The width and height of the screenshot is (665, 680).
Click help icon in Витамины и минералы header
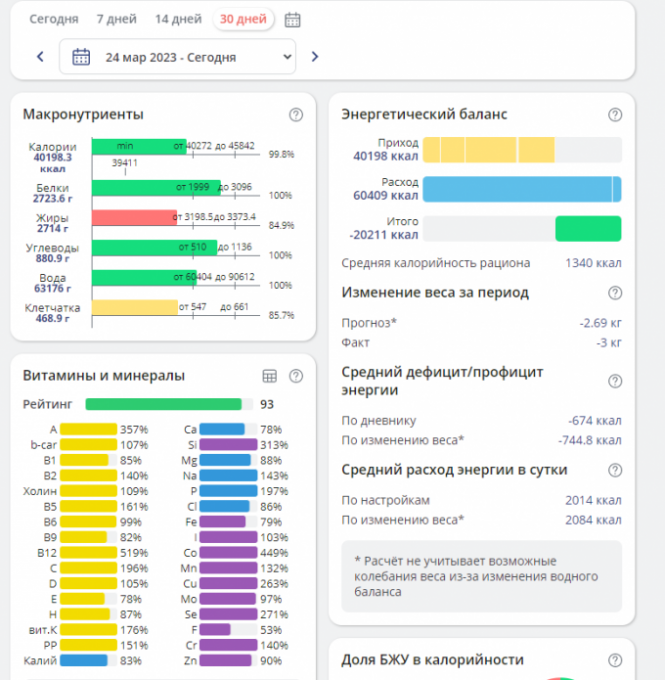tap(296, 376)
